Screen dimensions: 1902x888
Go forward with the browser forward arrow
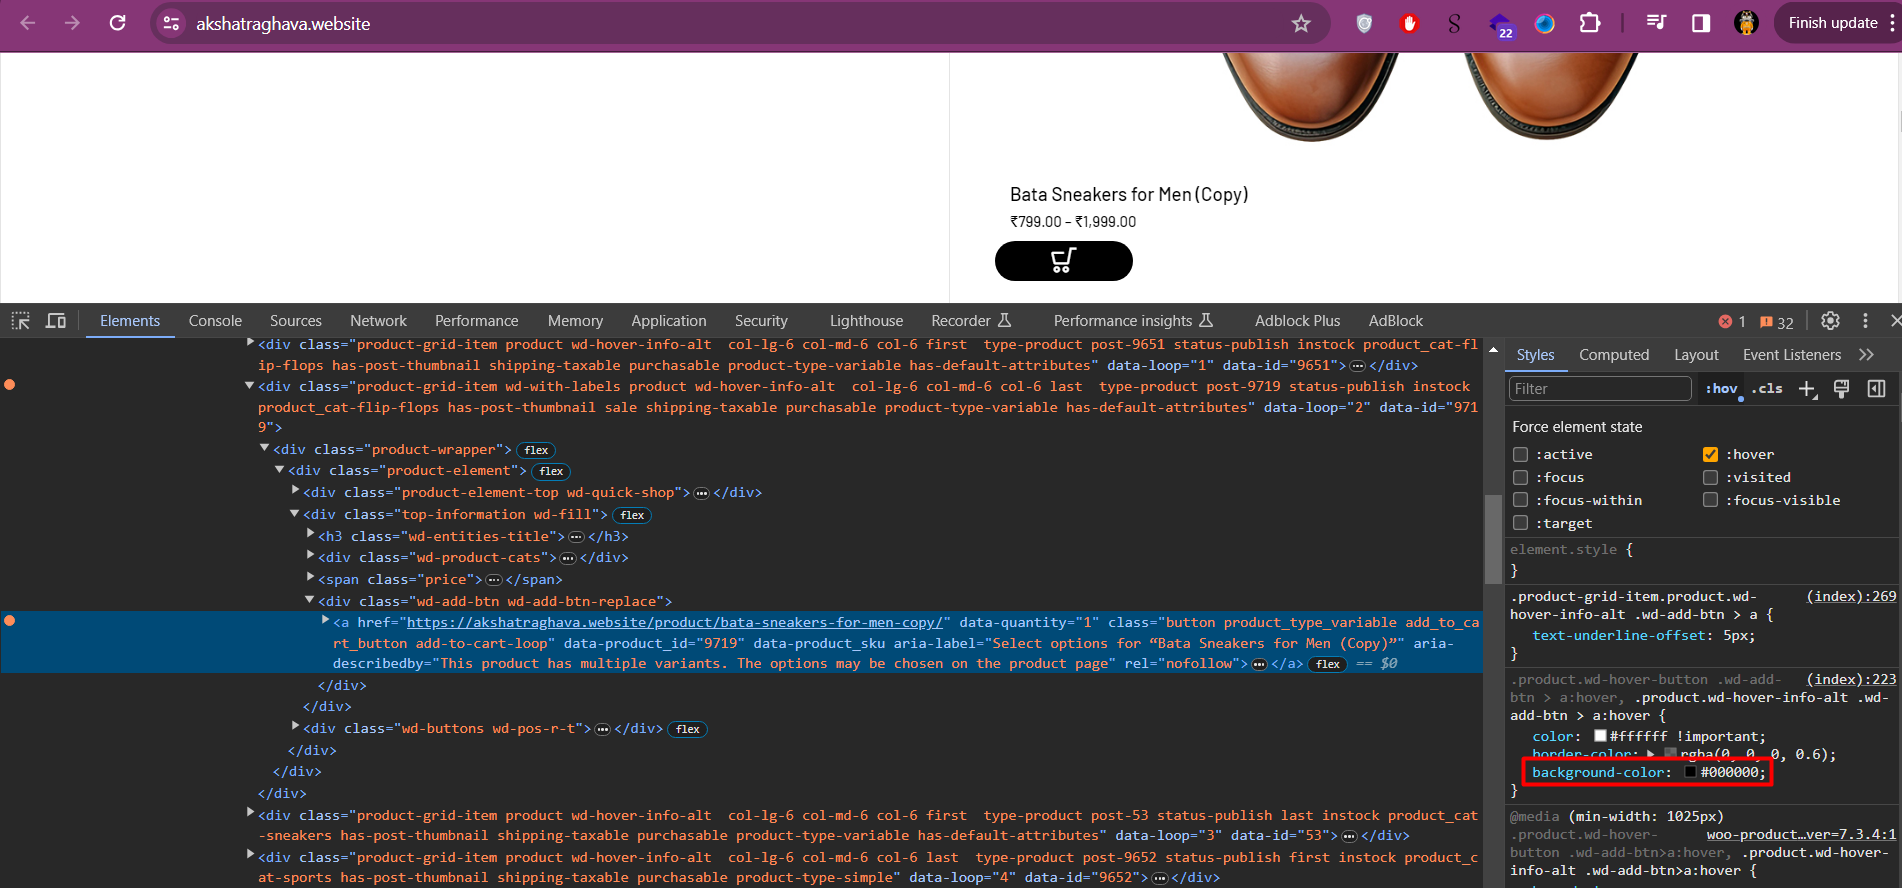72,23
